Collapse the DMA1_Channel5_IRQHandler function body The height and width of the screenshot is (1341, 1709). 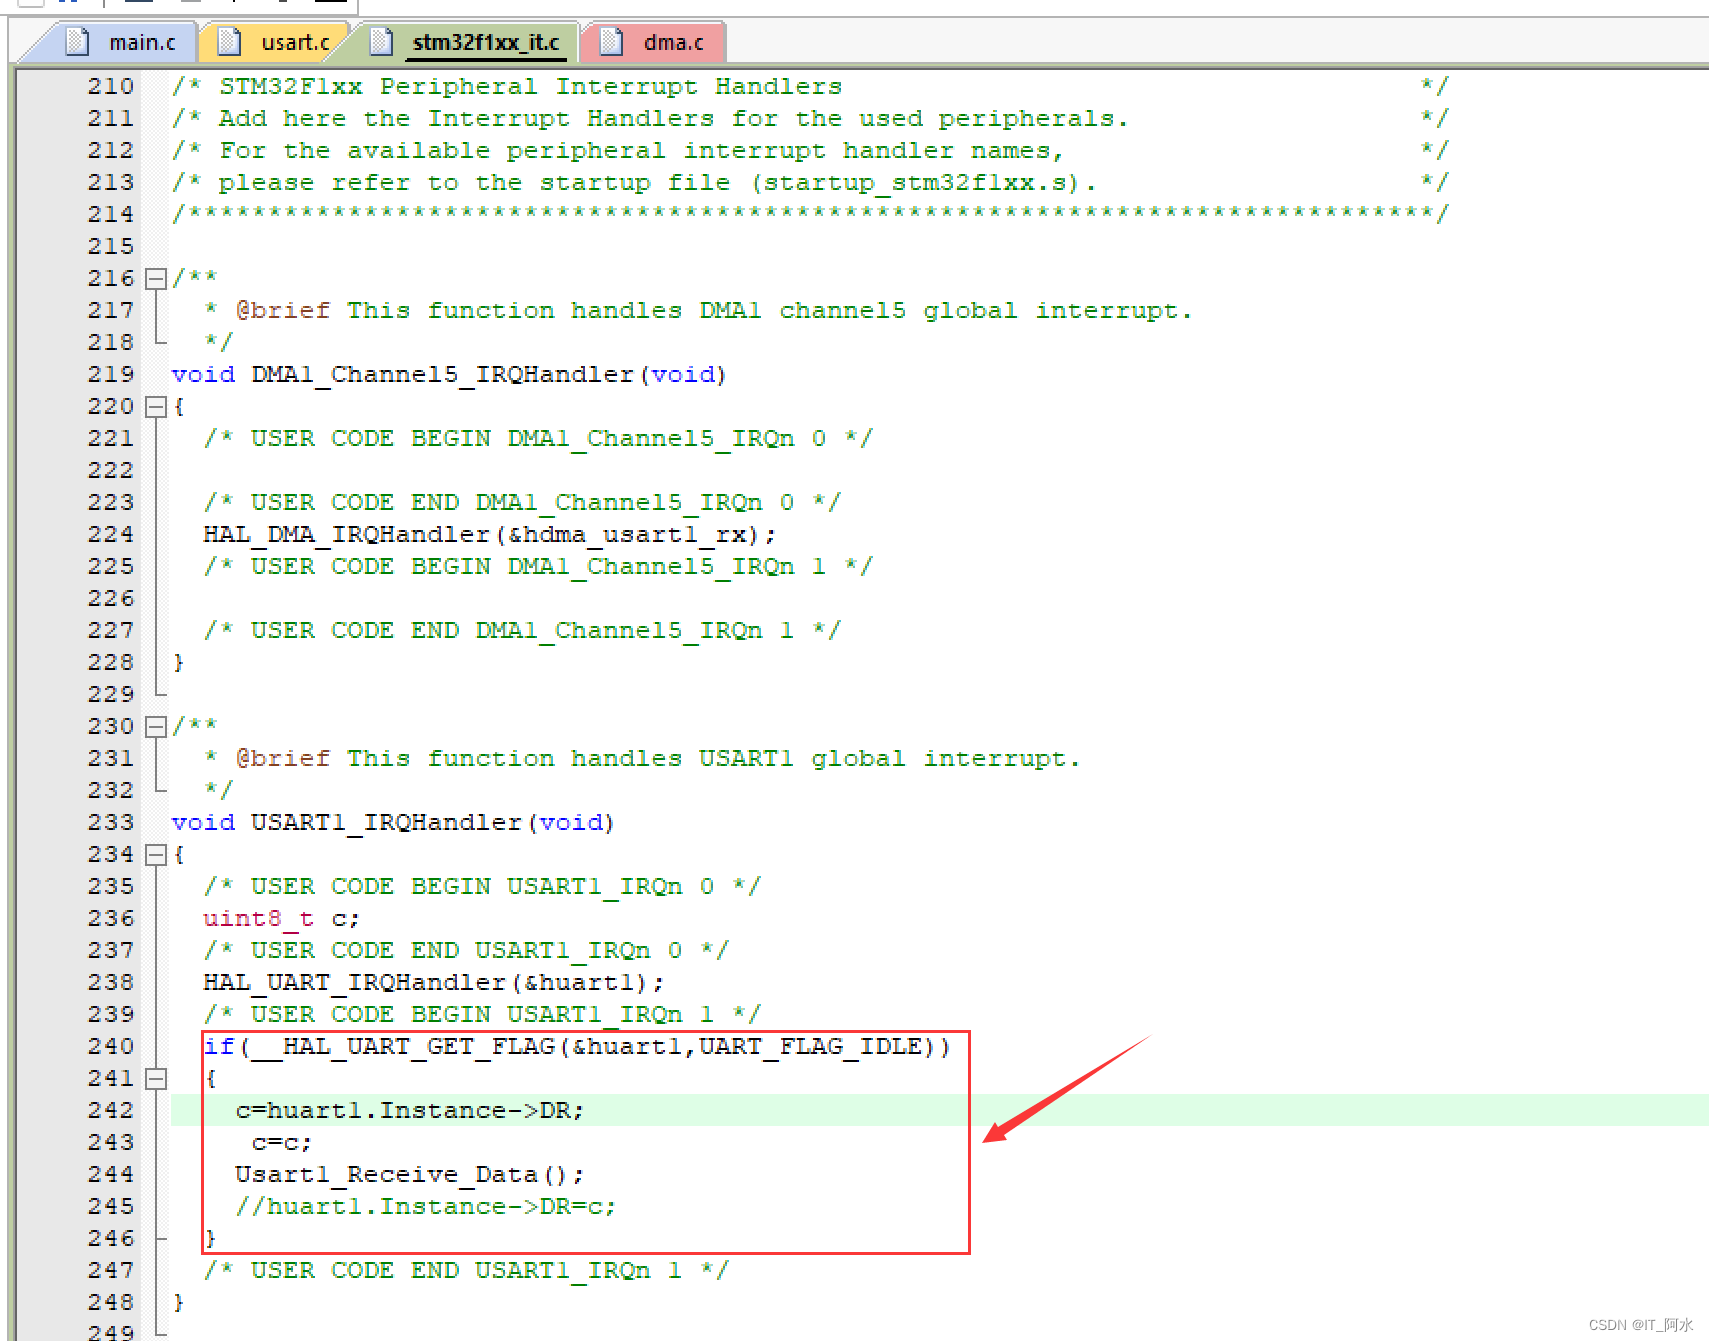pos(156,406)
